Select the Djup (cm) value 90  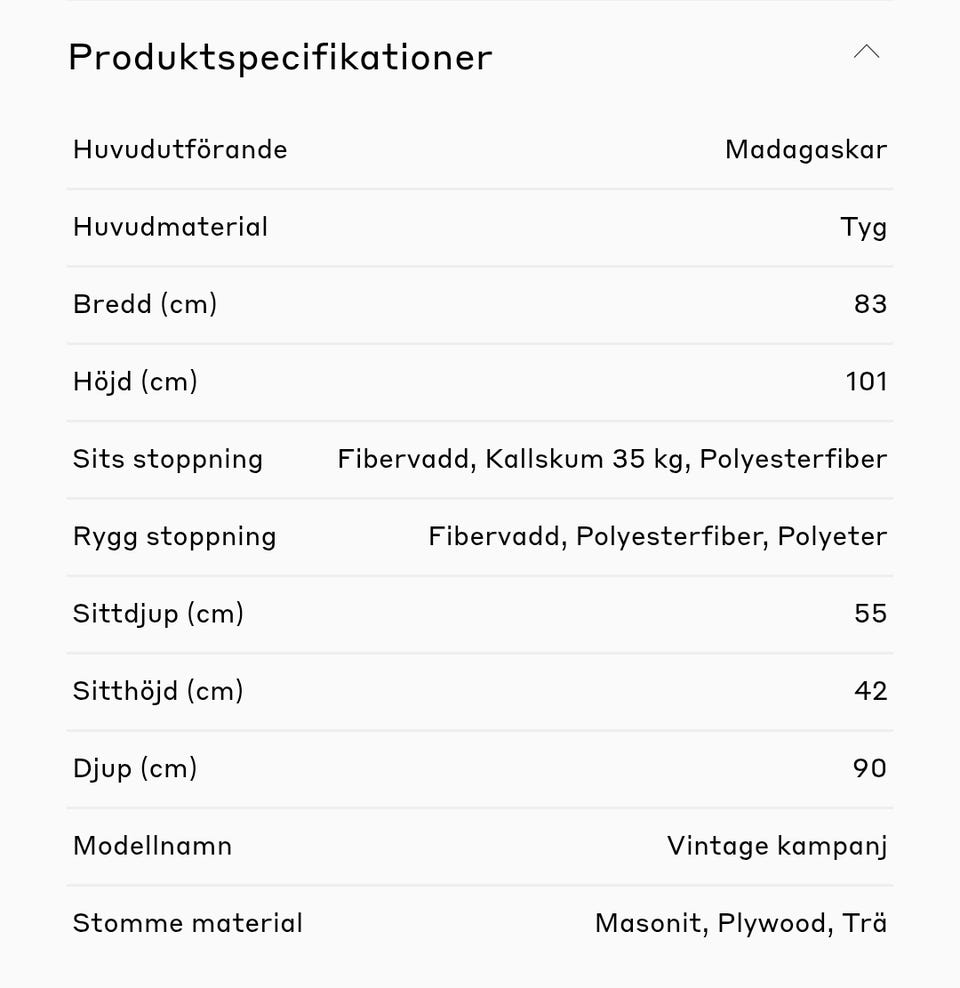[x=870, y=768]
